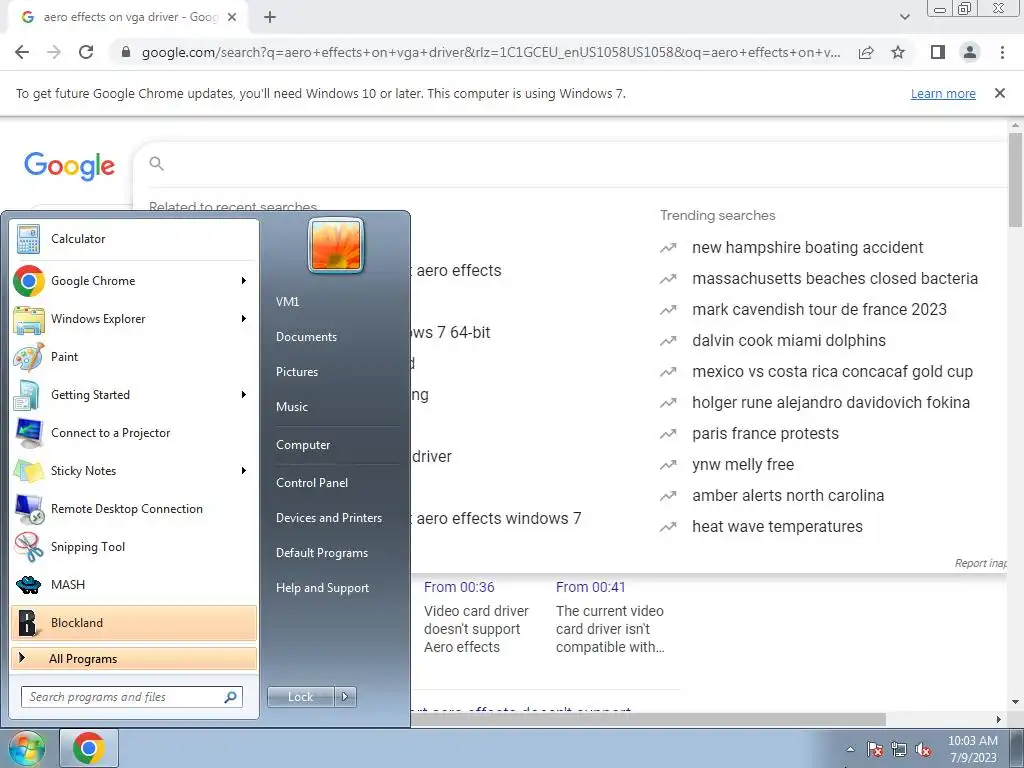Select trending search new hampshire boating accident
Screen dimensions: 1024x768
tap(807, 248)
